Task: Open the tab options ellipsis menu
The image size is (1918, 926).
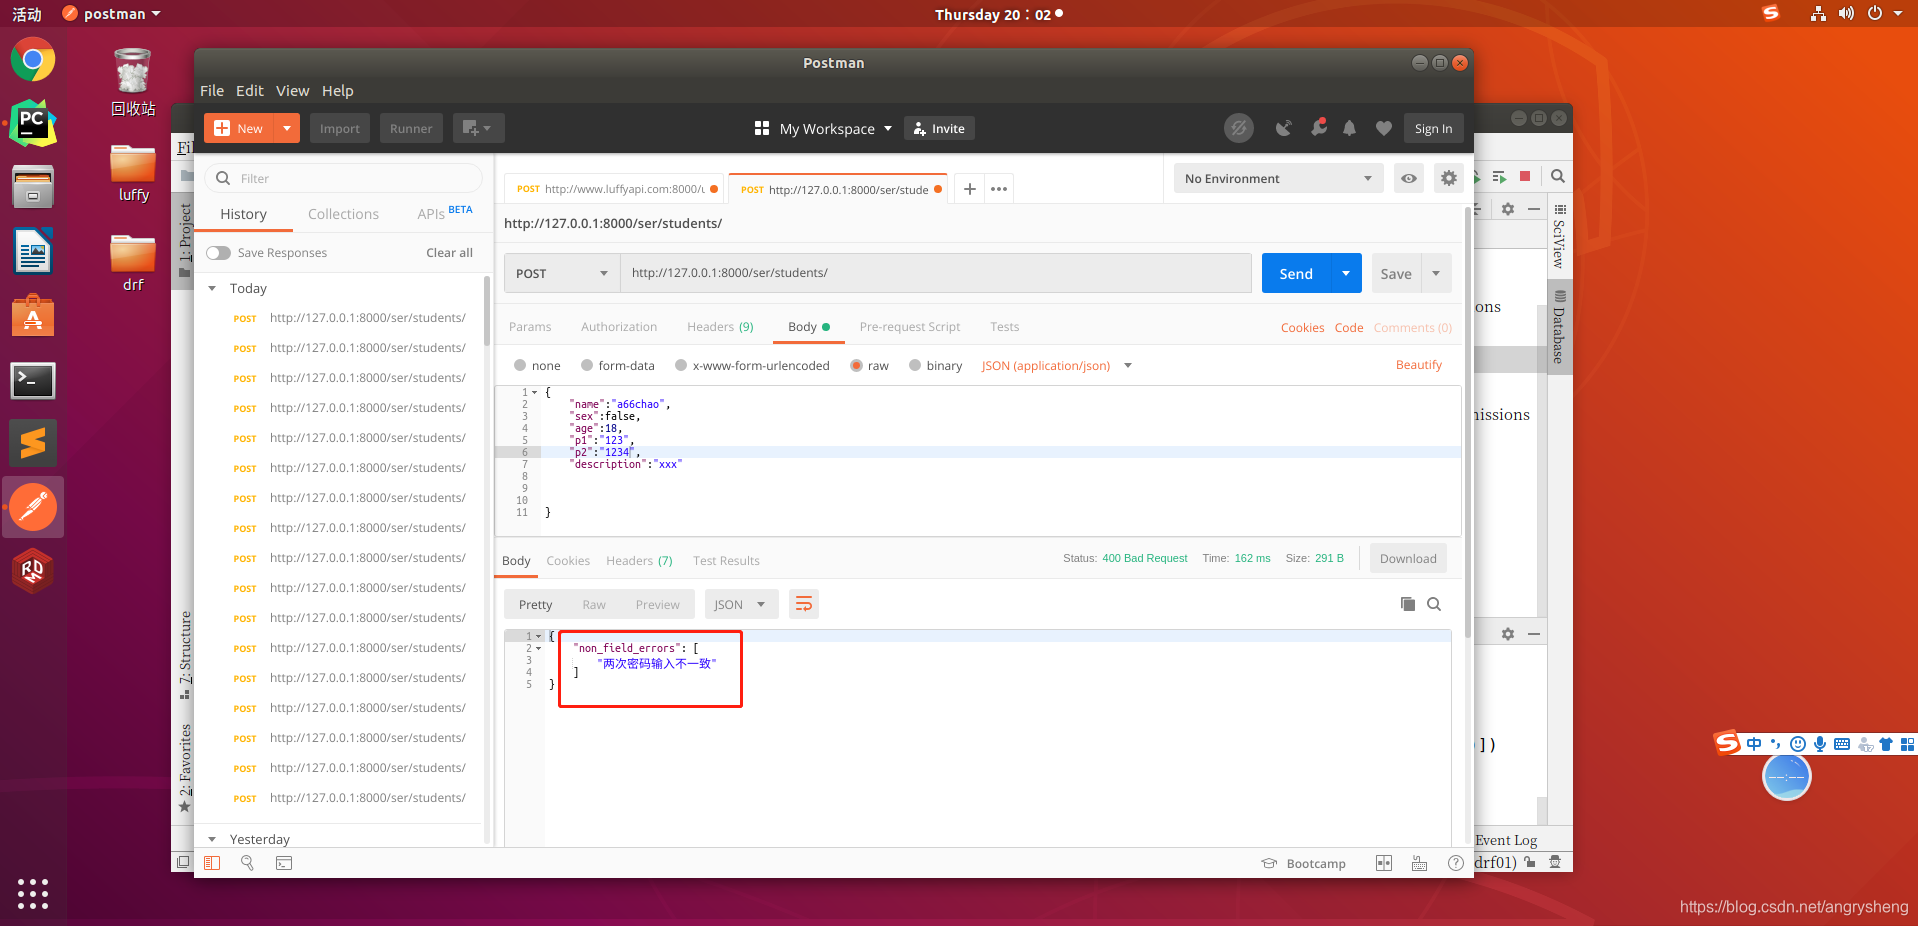Action: point(999,188)
